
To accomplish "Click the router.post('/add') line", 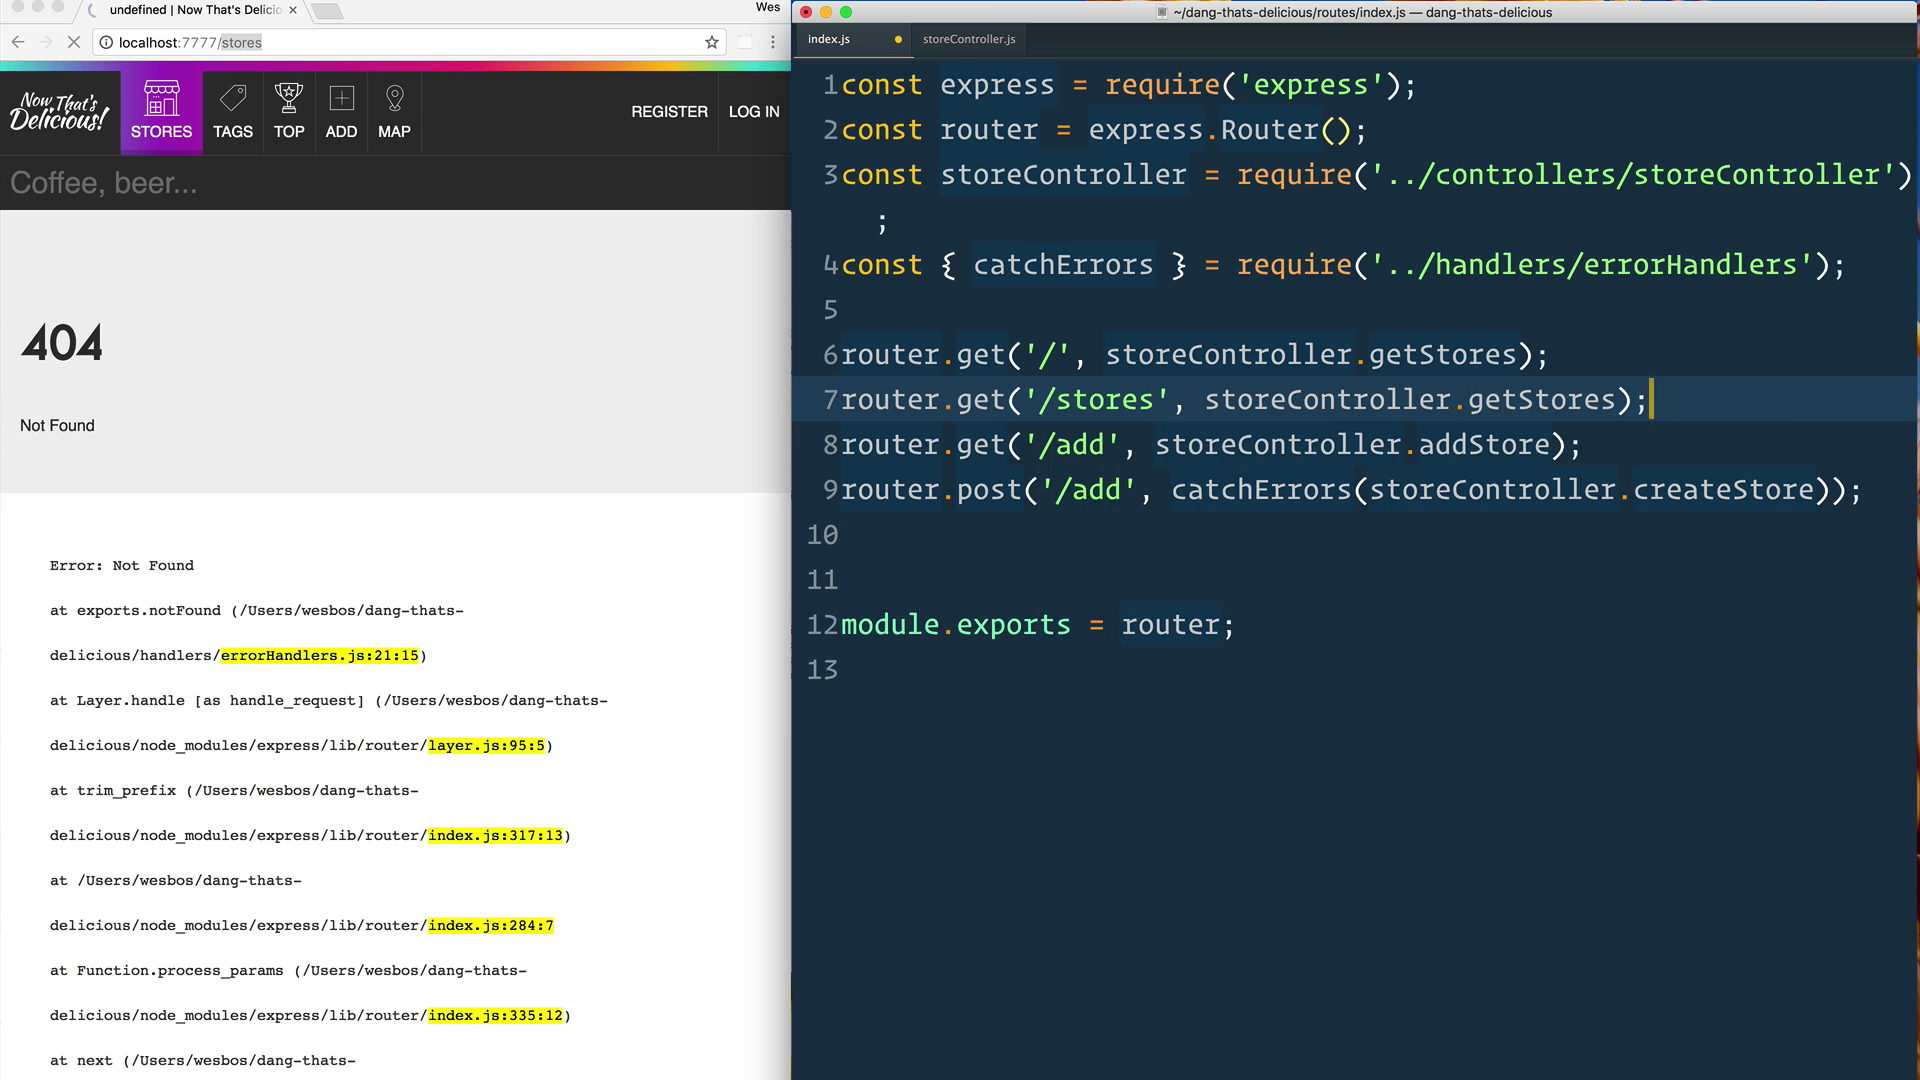I will coord(1351,490).
